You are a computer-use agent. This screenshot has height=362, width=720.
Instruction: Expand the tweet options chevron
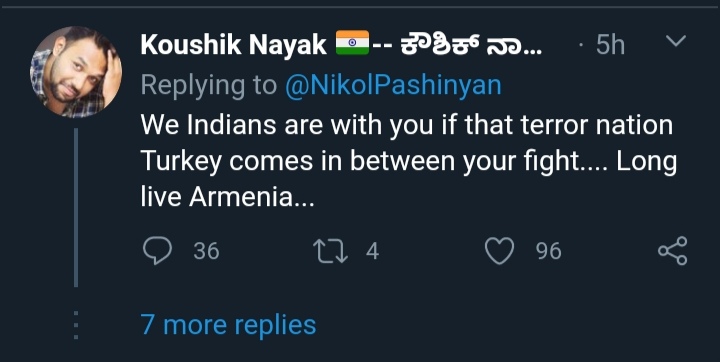(x=676, y=41)
